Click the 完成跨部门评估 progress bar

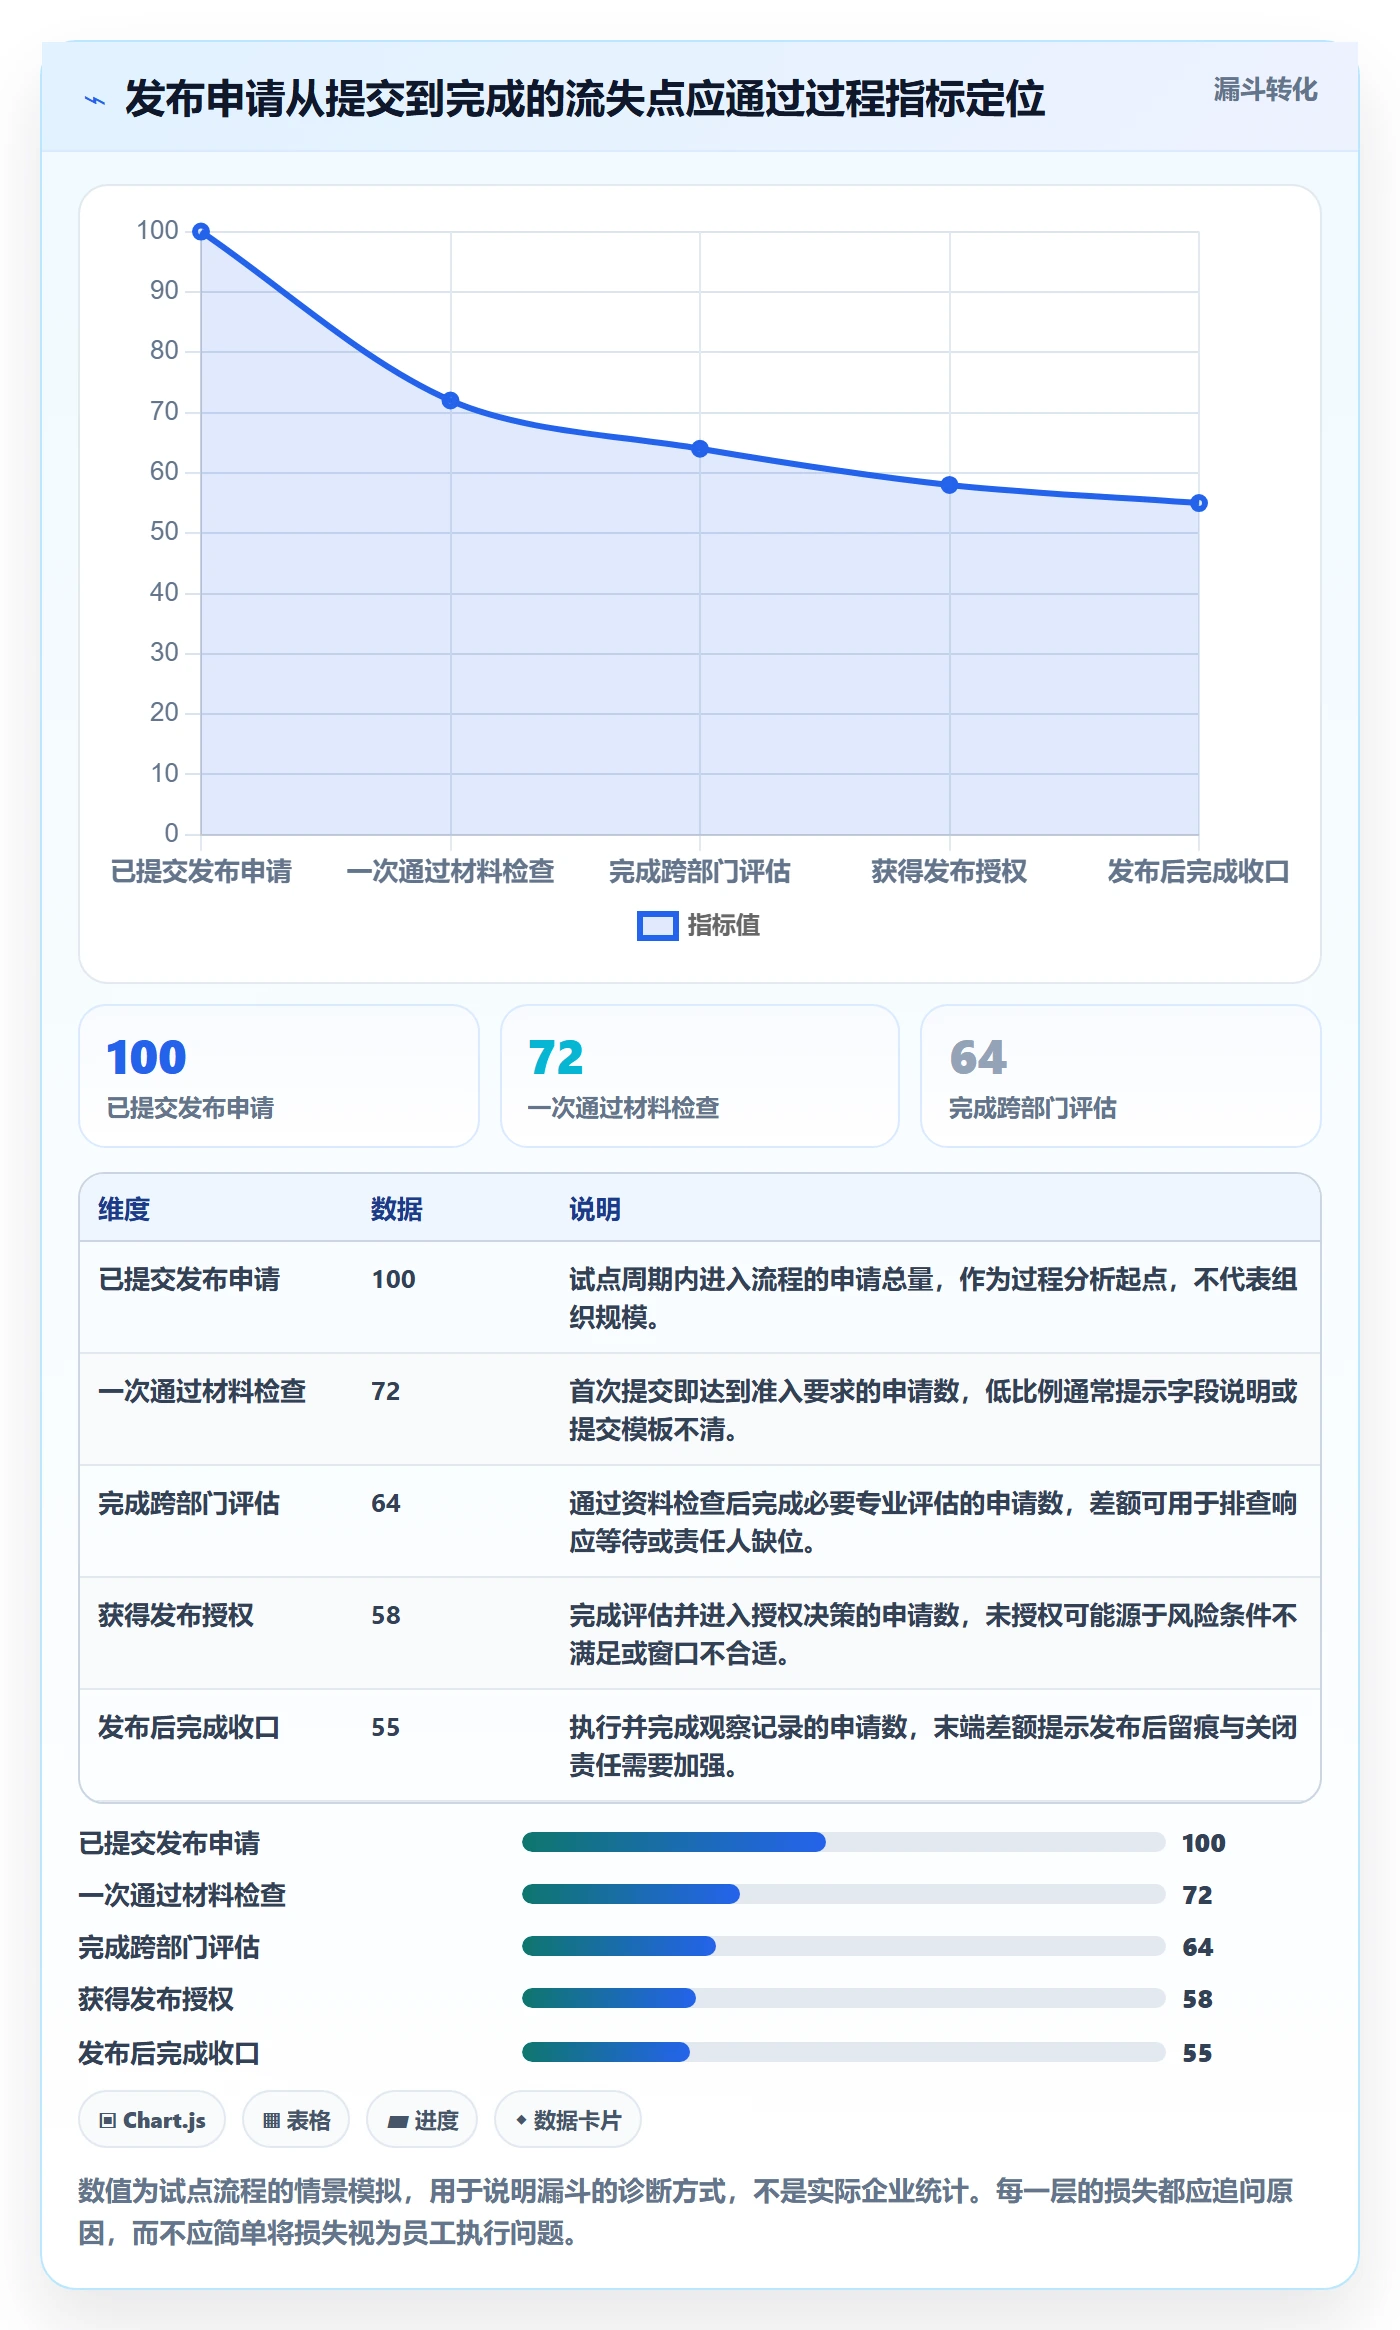(x=844, y=1946)
